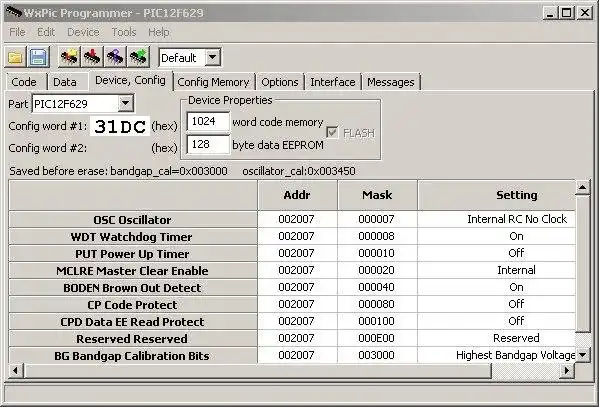Select the CP Code Protect row header
599x407 pixels.
[x=133, y=305]
